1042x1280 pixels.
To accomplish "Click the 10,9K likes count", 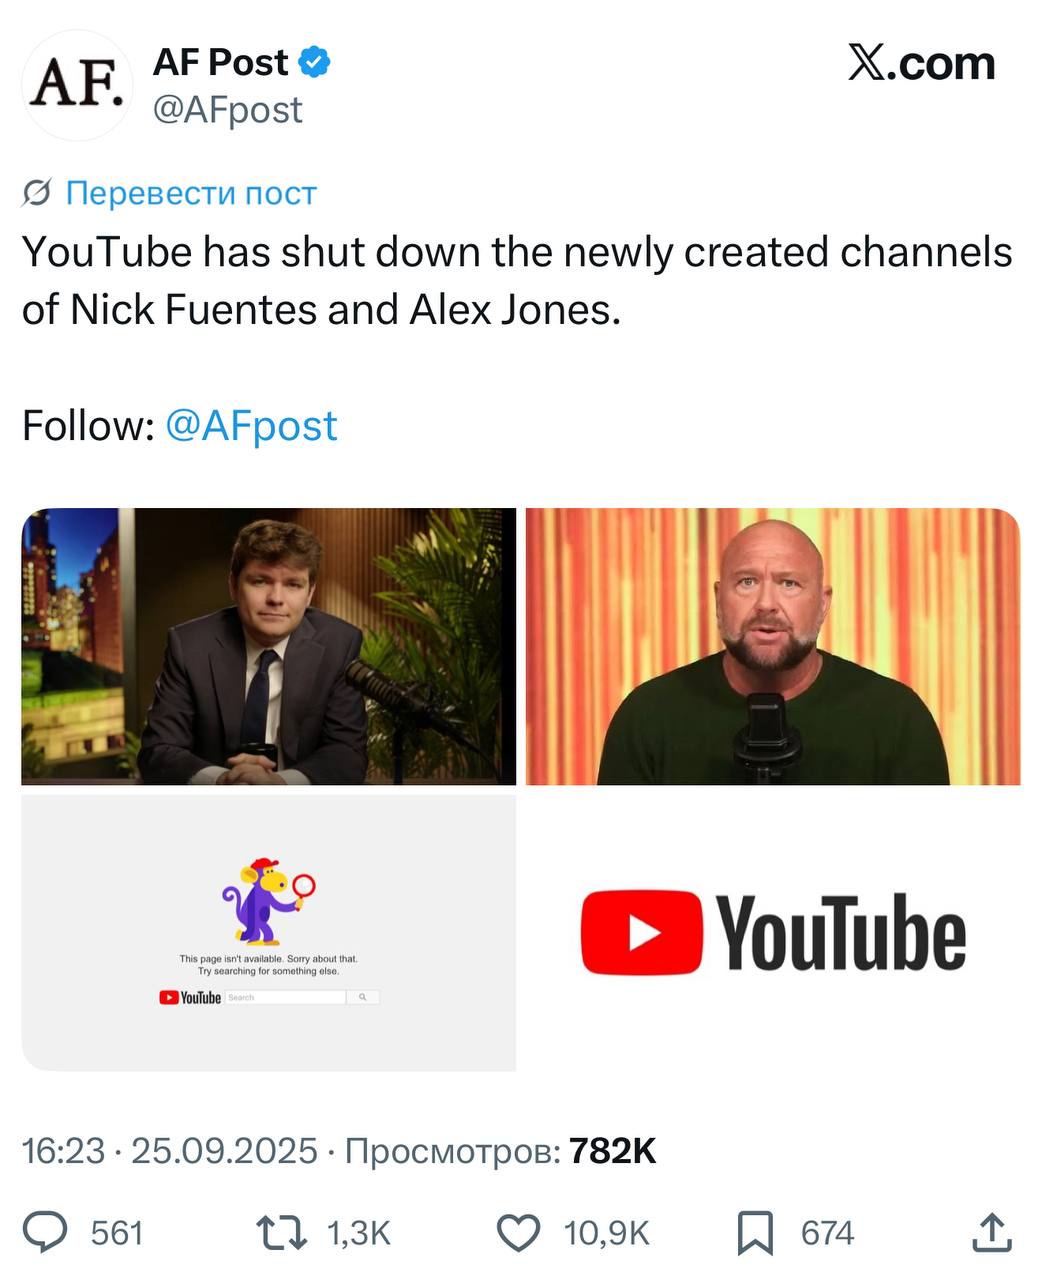I will [x=606, y=1233].
